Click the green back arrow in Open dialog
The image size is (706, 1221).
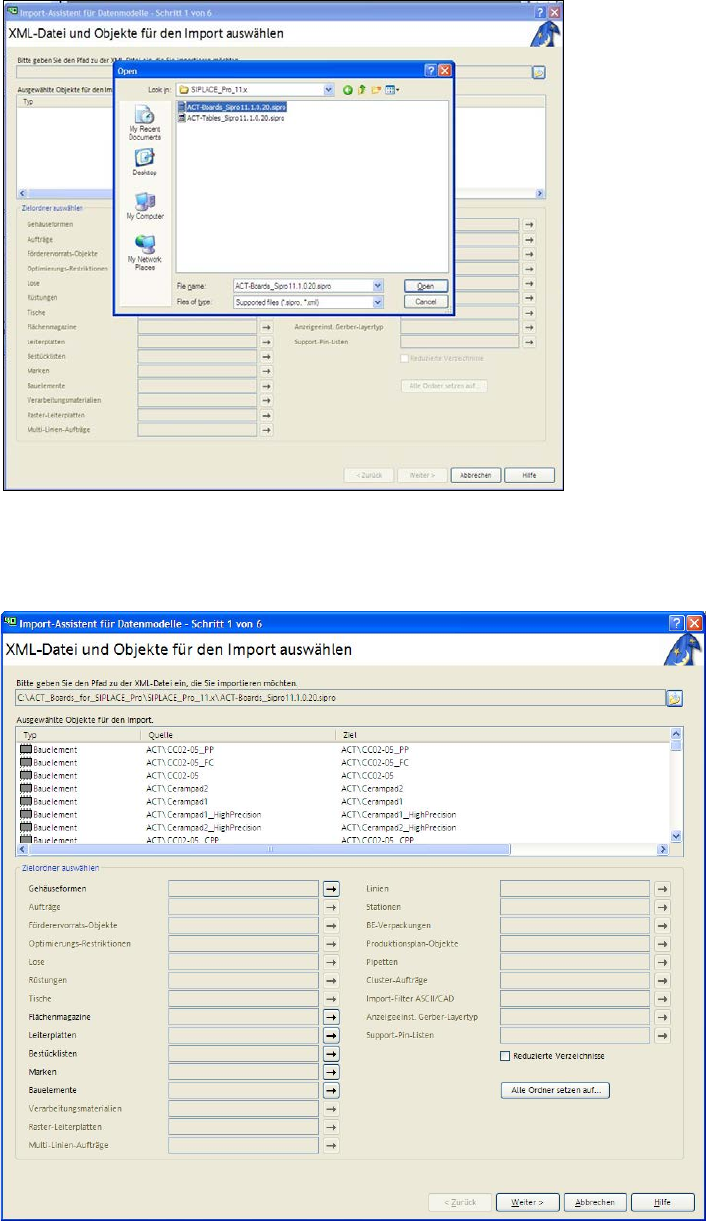point(348,90)
